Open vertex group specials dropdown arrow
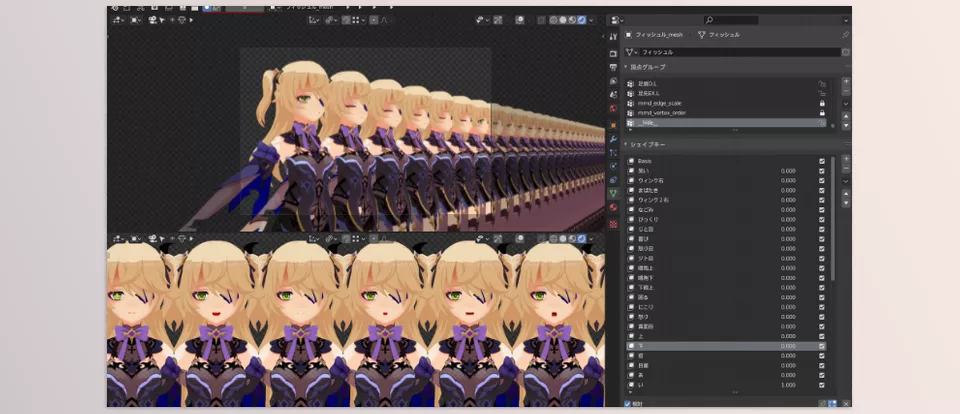 (846, 104)
